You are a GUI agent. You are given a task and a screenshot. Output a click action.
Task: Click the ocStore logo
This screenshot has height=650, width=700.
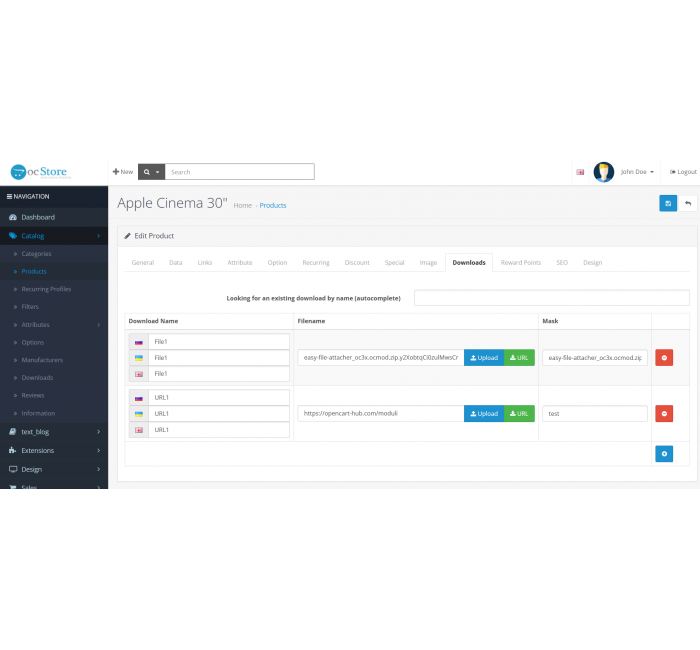tap(41, 172)
